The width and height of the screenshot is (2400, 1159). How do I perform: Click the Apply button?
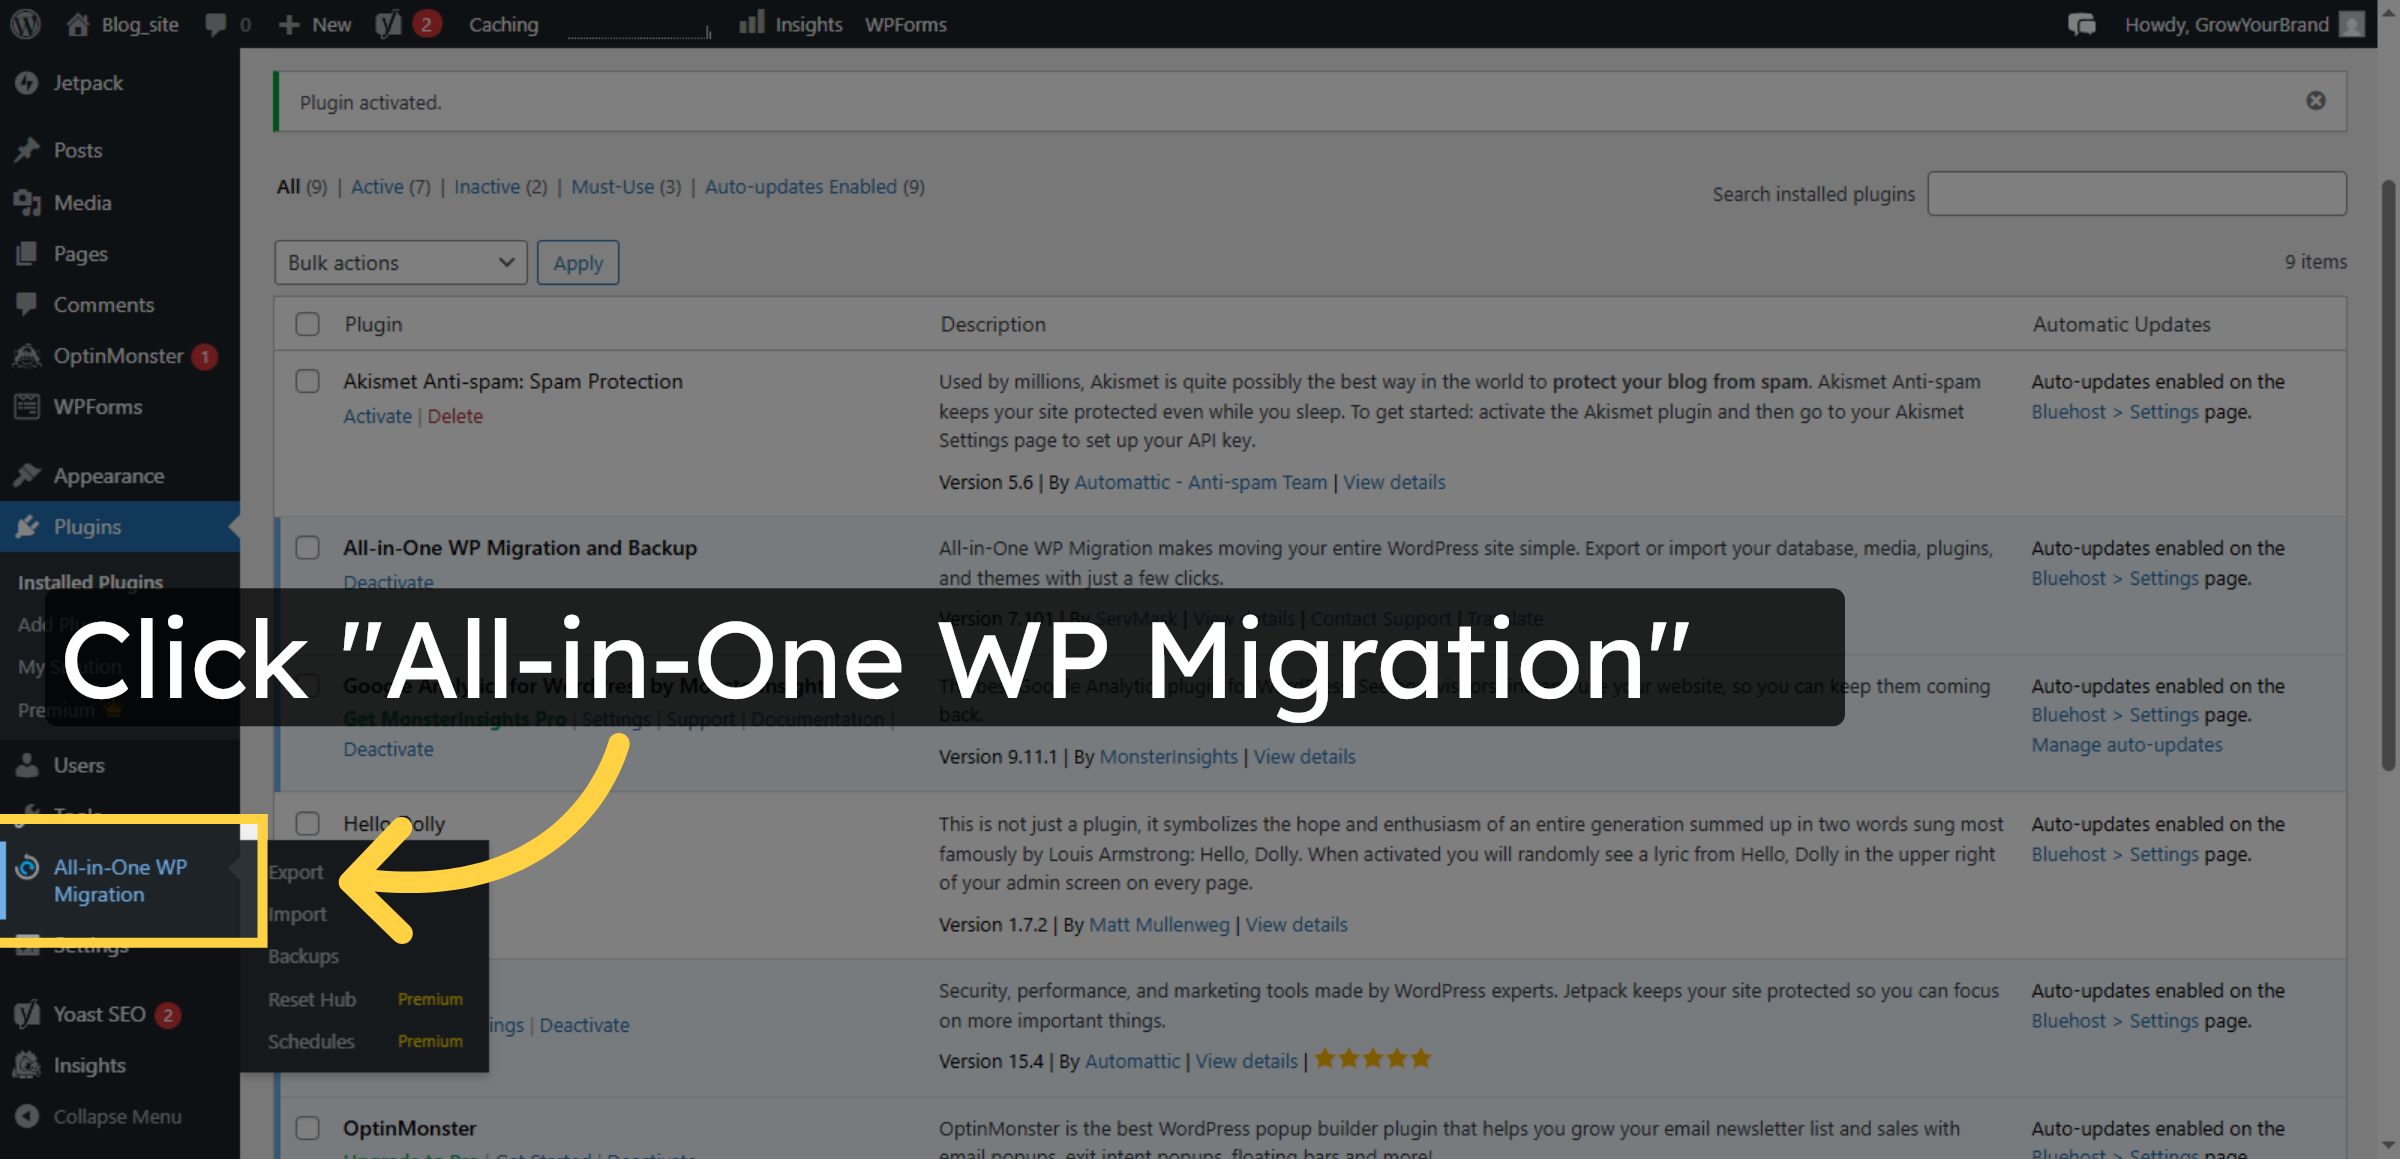click(x=577, y=262)
